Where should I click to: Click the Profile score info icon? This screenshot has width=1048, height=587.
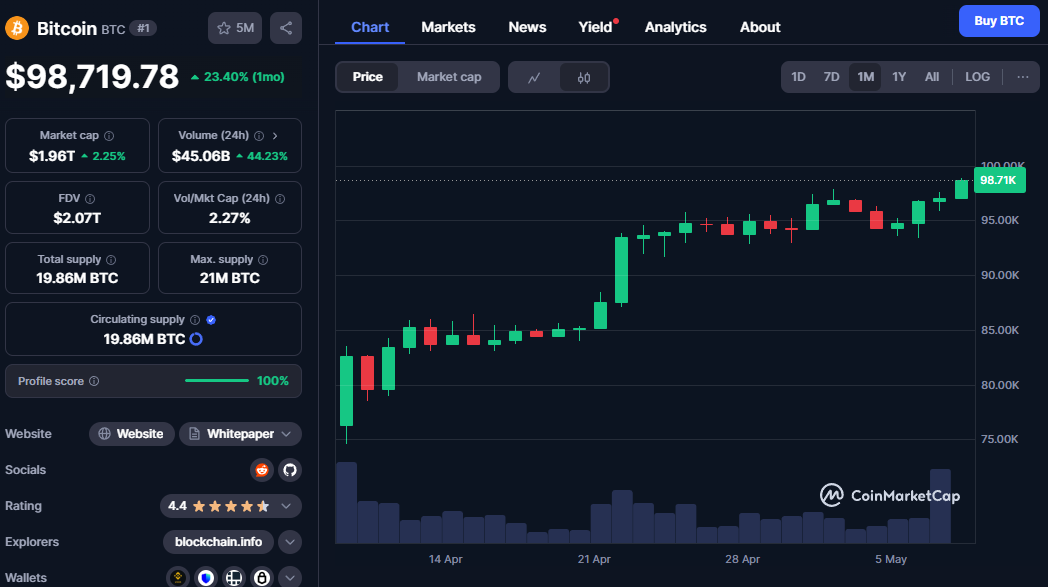[94, 381]
